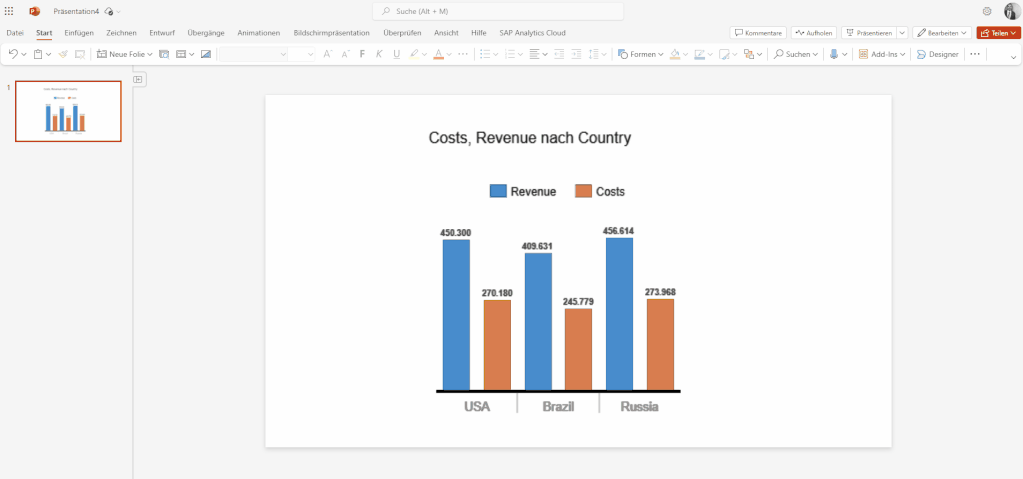
Task: Click the Teilen share button
Action: coord(998,33)
